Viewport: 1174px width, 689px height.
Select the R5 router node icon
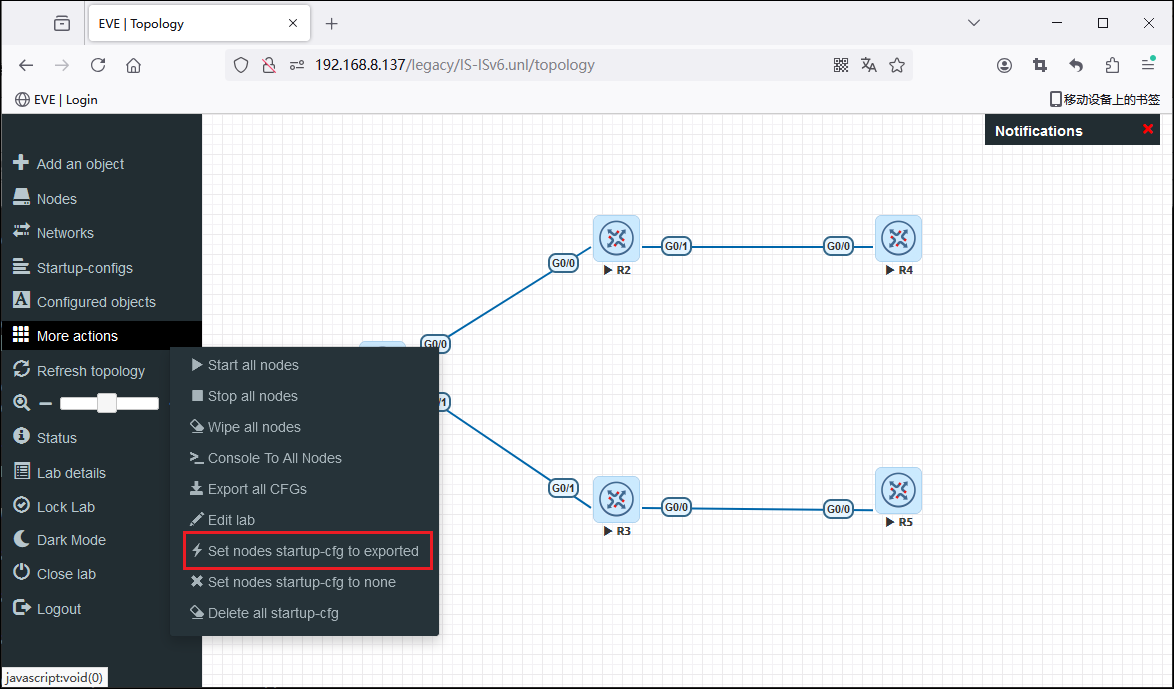(898, 491)
